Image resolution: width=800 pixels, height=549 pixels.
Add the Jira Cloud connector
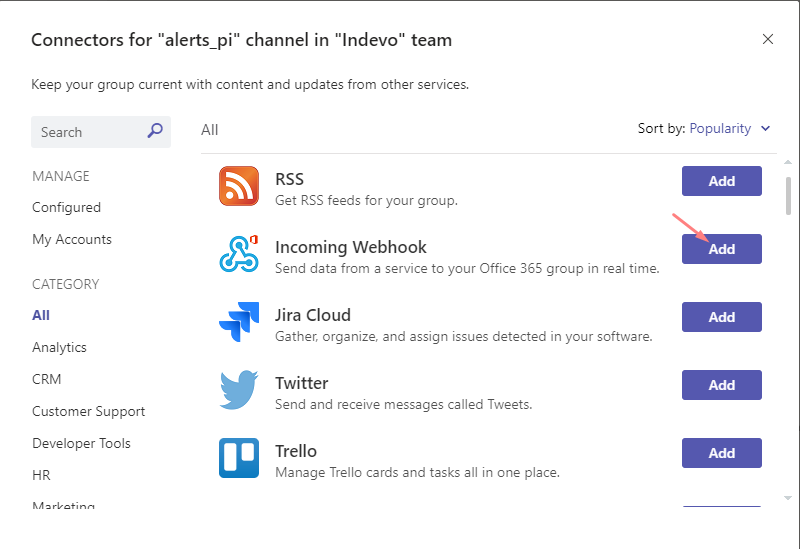click(721, 317)
